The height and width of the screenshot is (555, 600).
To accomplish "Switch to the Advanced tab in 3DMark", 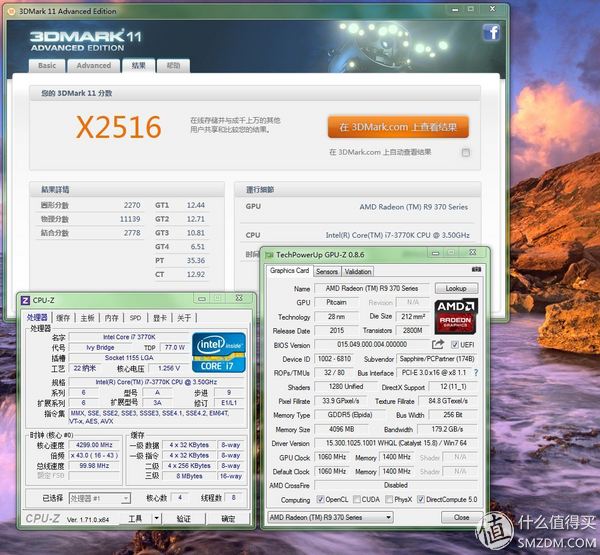I will coord(94,66).
